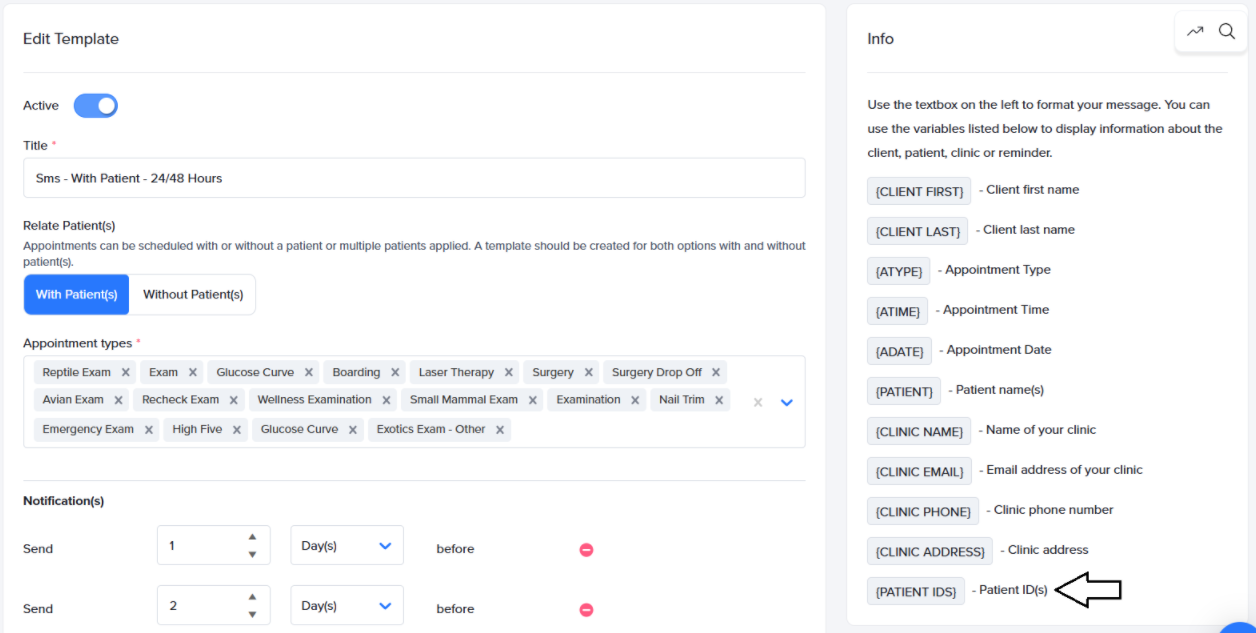Remove the Nail Trim tag
Viewport: 1256px width, 633px height.
point(720,400)
